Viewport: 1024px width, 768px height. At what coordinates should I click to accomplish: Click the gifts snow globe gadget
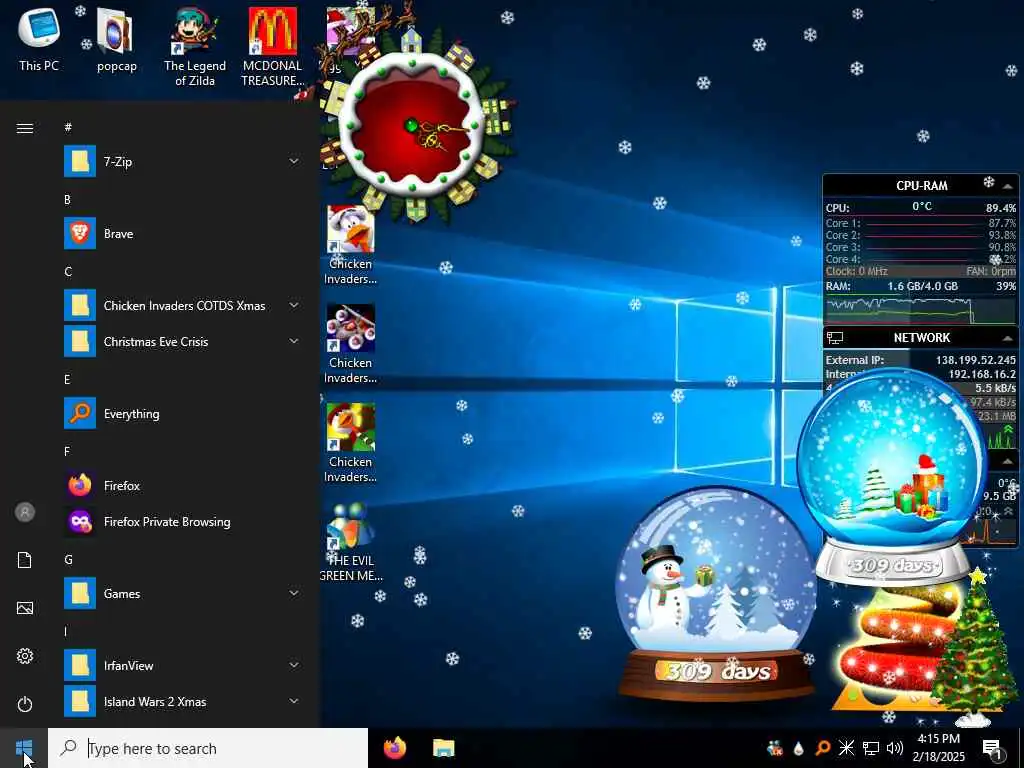tap(892, 477)
